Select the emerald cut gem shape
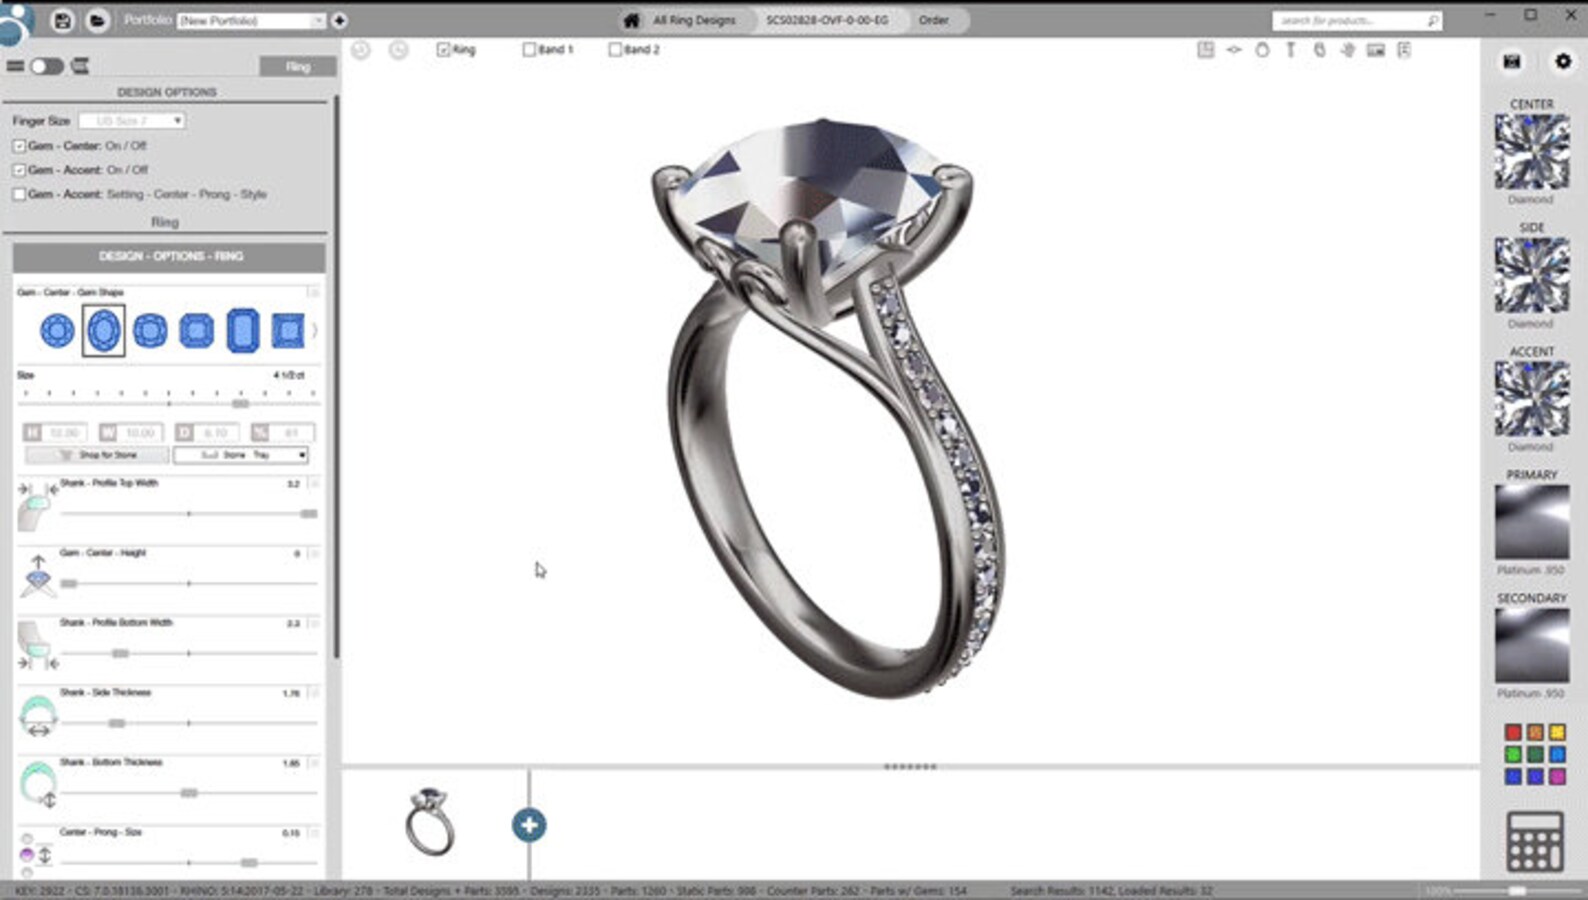 coord(243,330)
